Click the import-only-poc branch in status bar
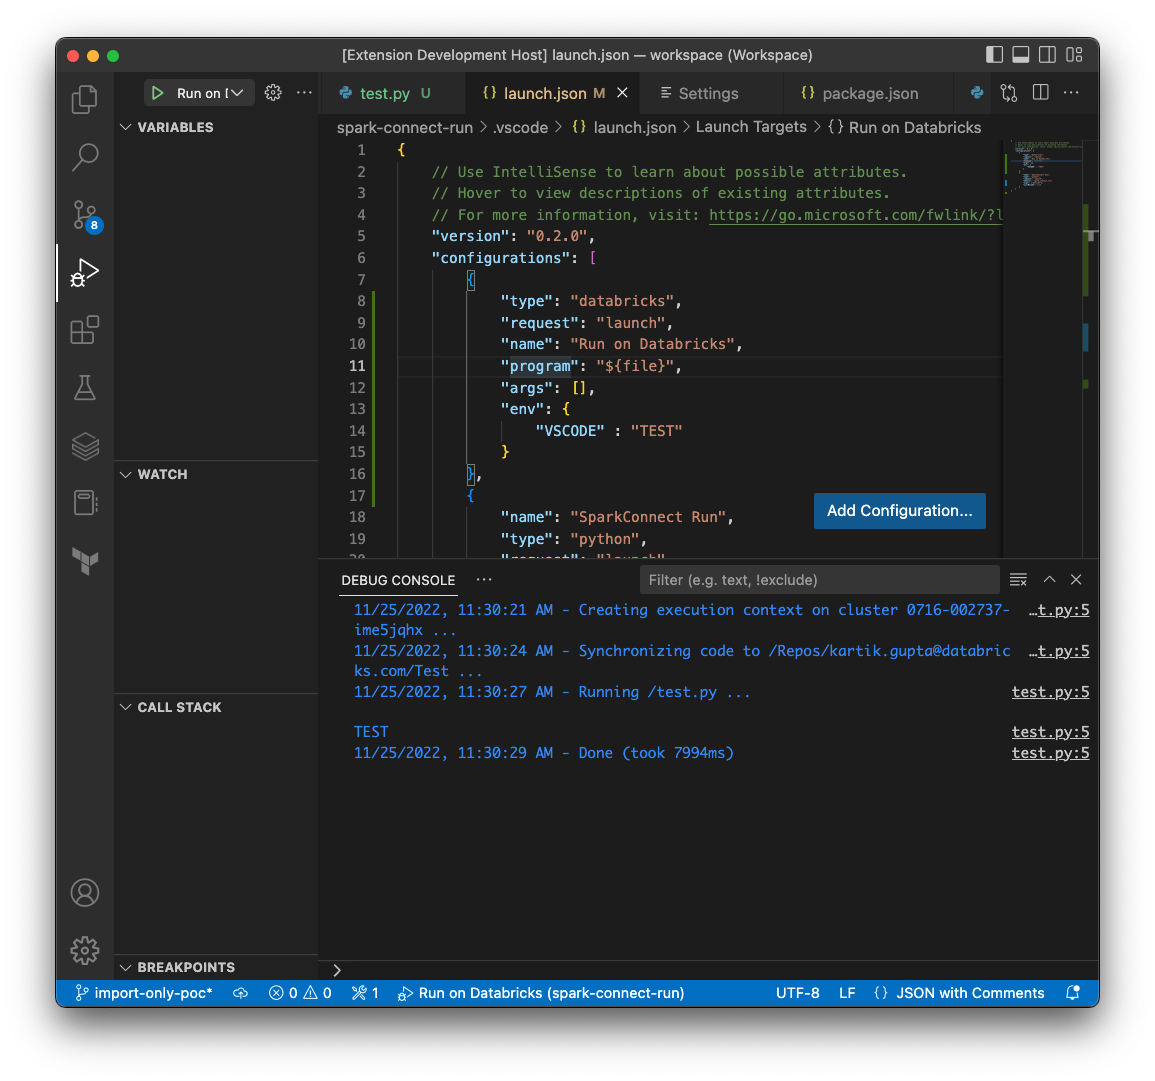Screen dimensions: 1155x1081 tap(144, 993)
